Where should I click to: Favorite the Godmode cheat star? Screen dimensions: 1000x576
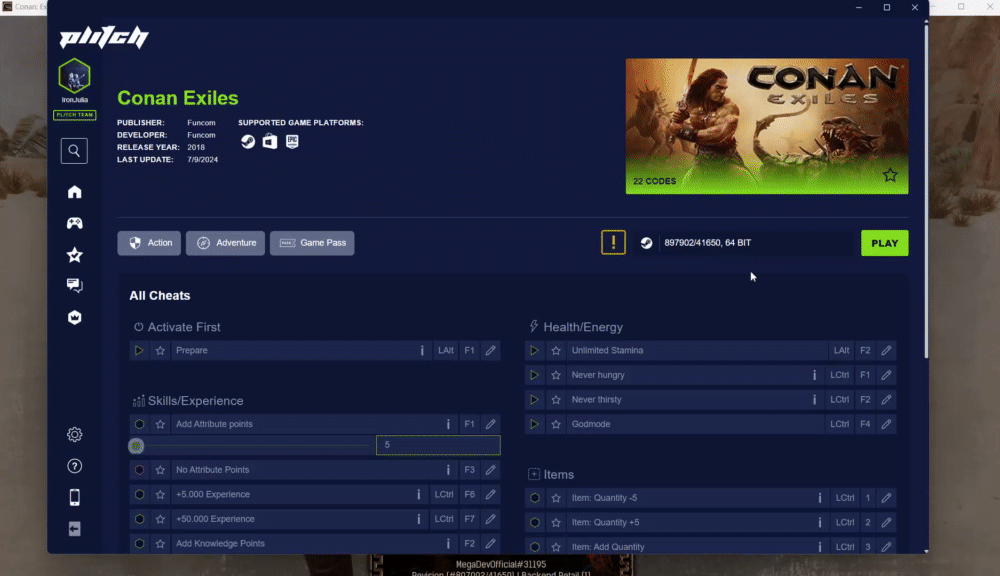(556, 424)
